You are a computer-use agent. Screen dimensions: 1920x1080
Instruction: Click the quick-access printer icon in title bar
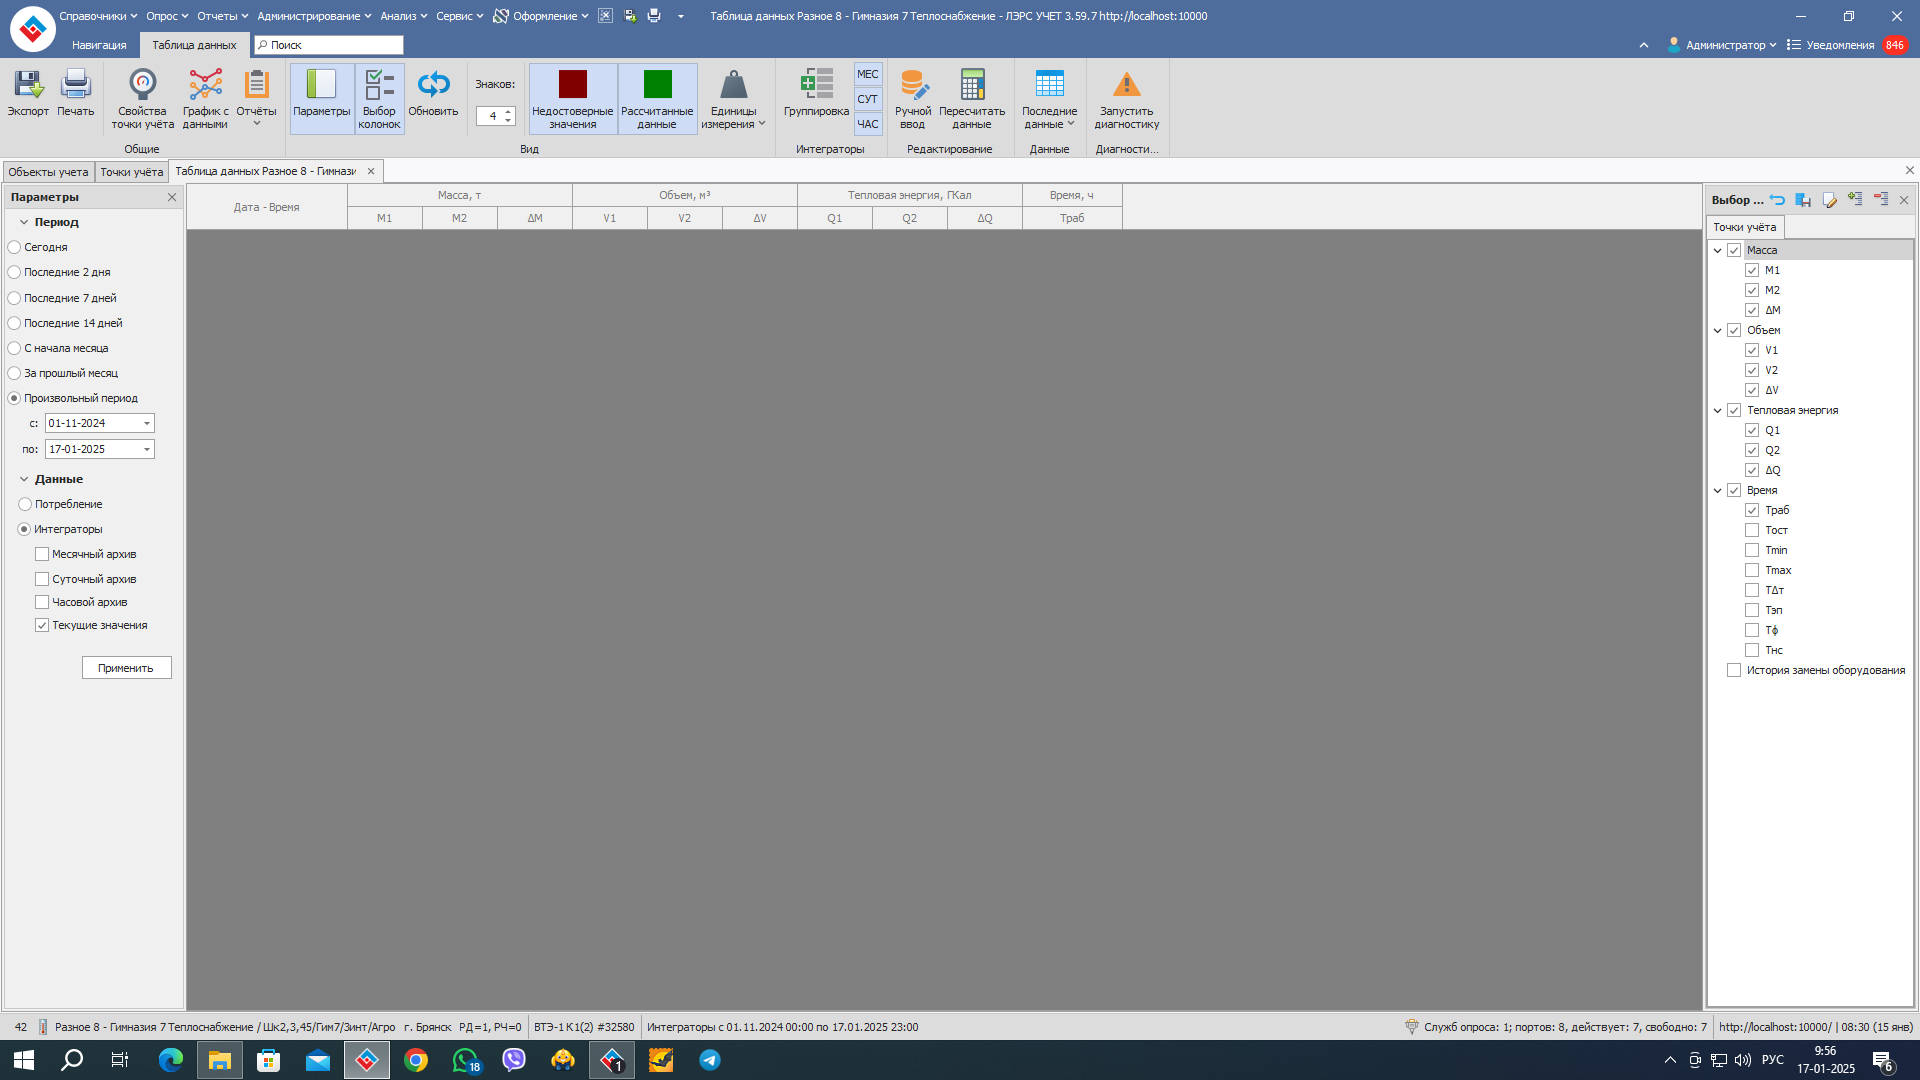coord(654,16)
